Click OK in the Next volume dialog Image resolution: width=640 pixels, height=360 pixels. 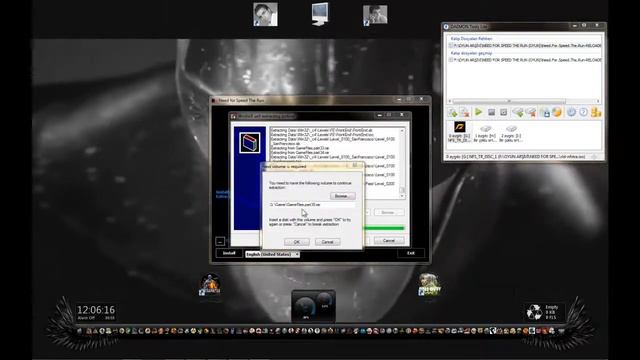[296, 242]
